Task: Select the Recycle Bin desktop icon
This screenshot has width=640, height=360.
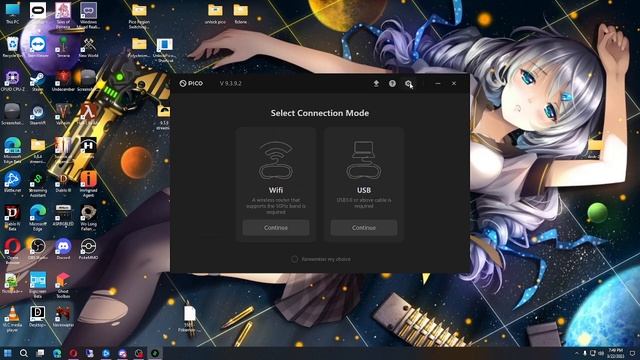Action: pyautogui.click(x=12, y=47)
